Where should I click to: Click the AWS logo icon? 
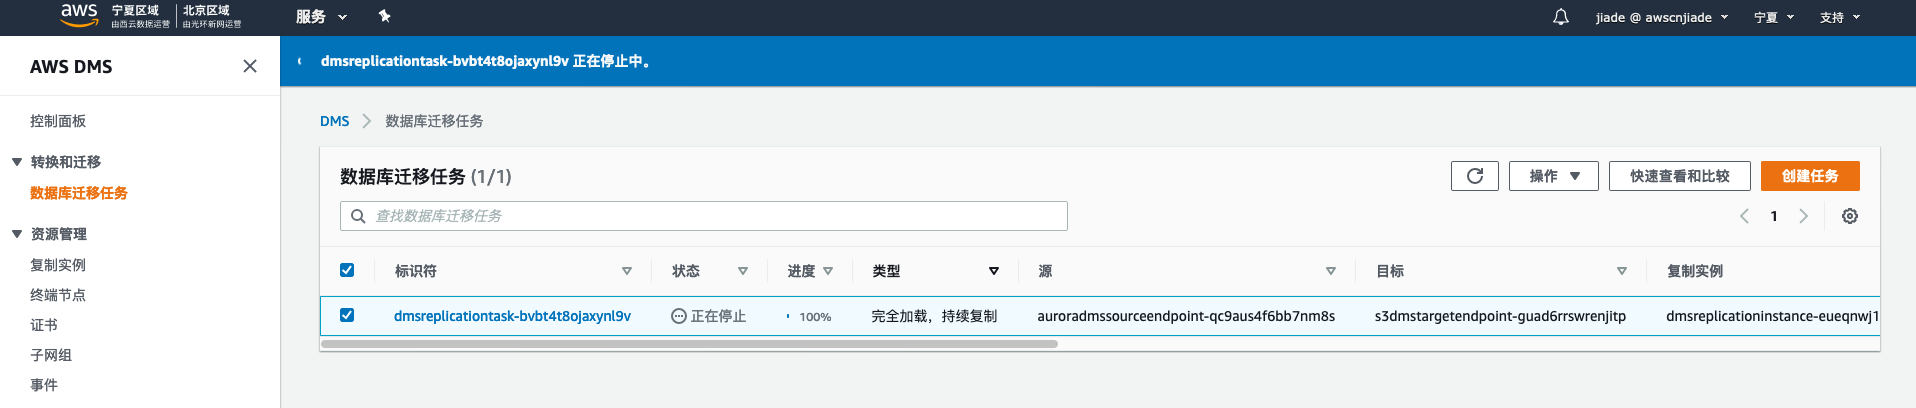pyautogui.click(x=79, y=15)
